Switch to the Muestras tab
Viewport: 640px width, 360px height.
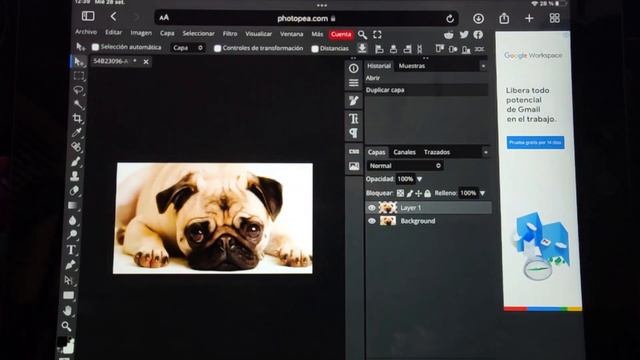point(412,66)
